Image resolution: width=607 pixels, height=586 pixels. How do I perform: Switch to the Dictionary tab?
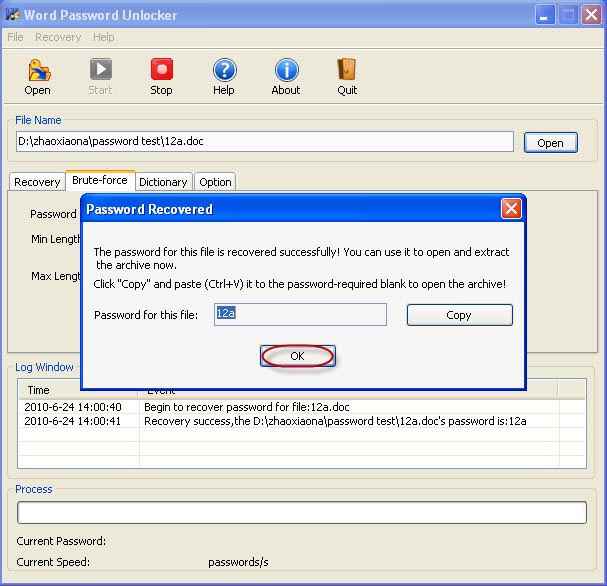163,182
